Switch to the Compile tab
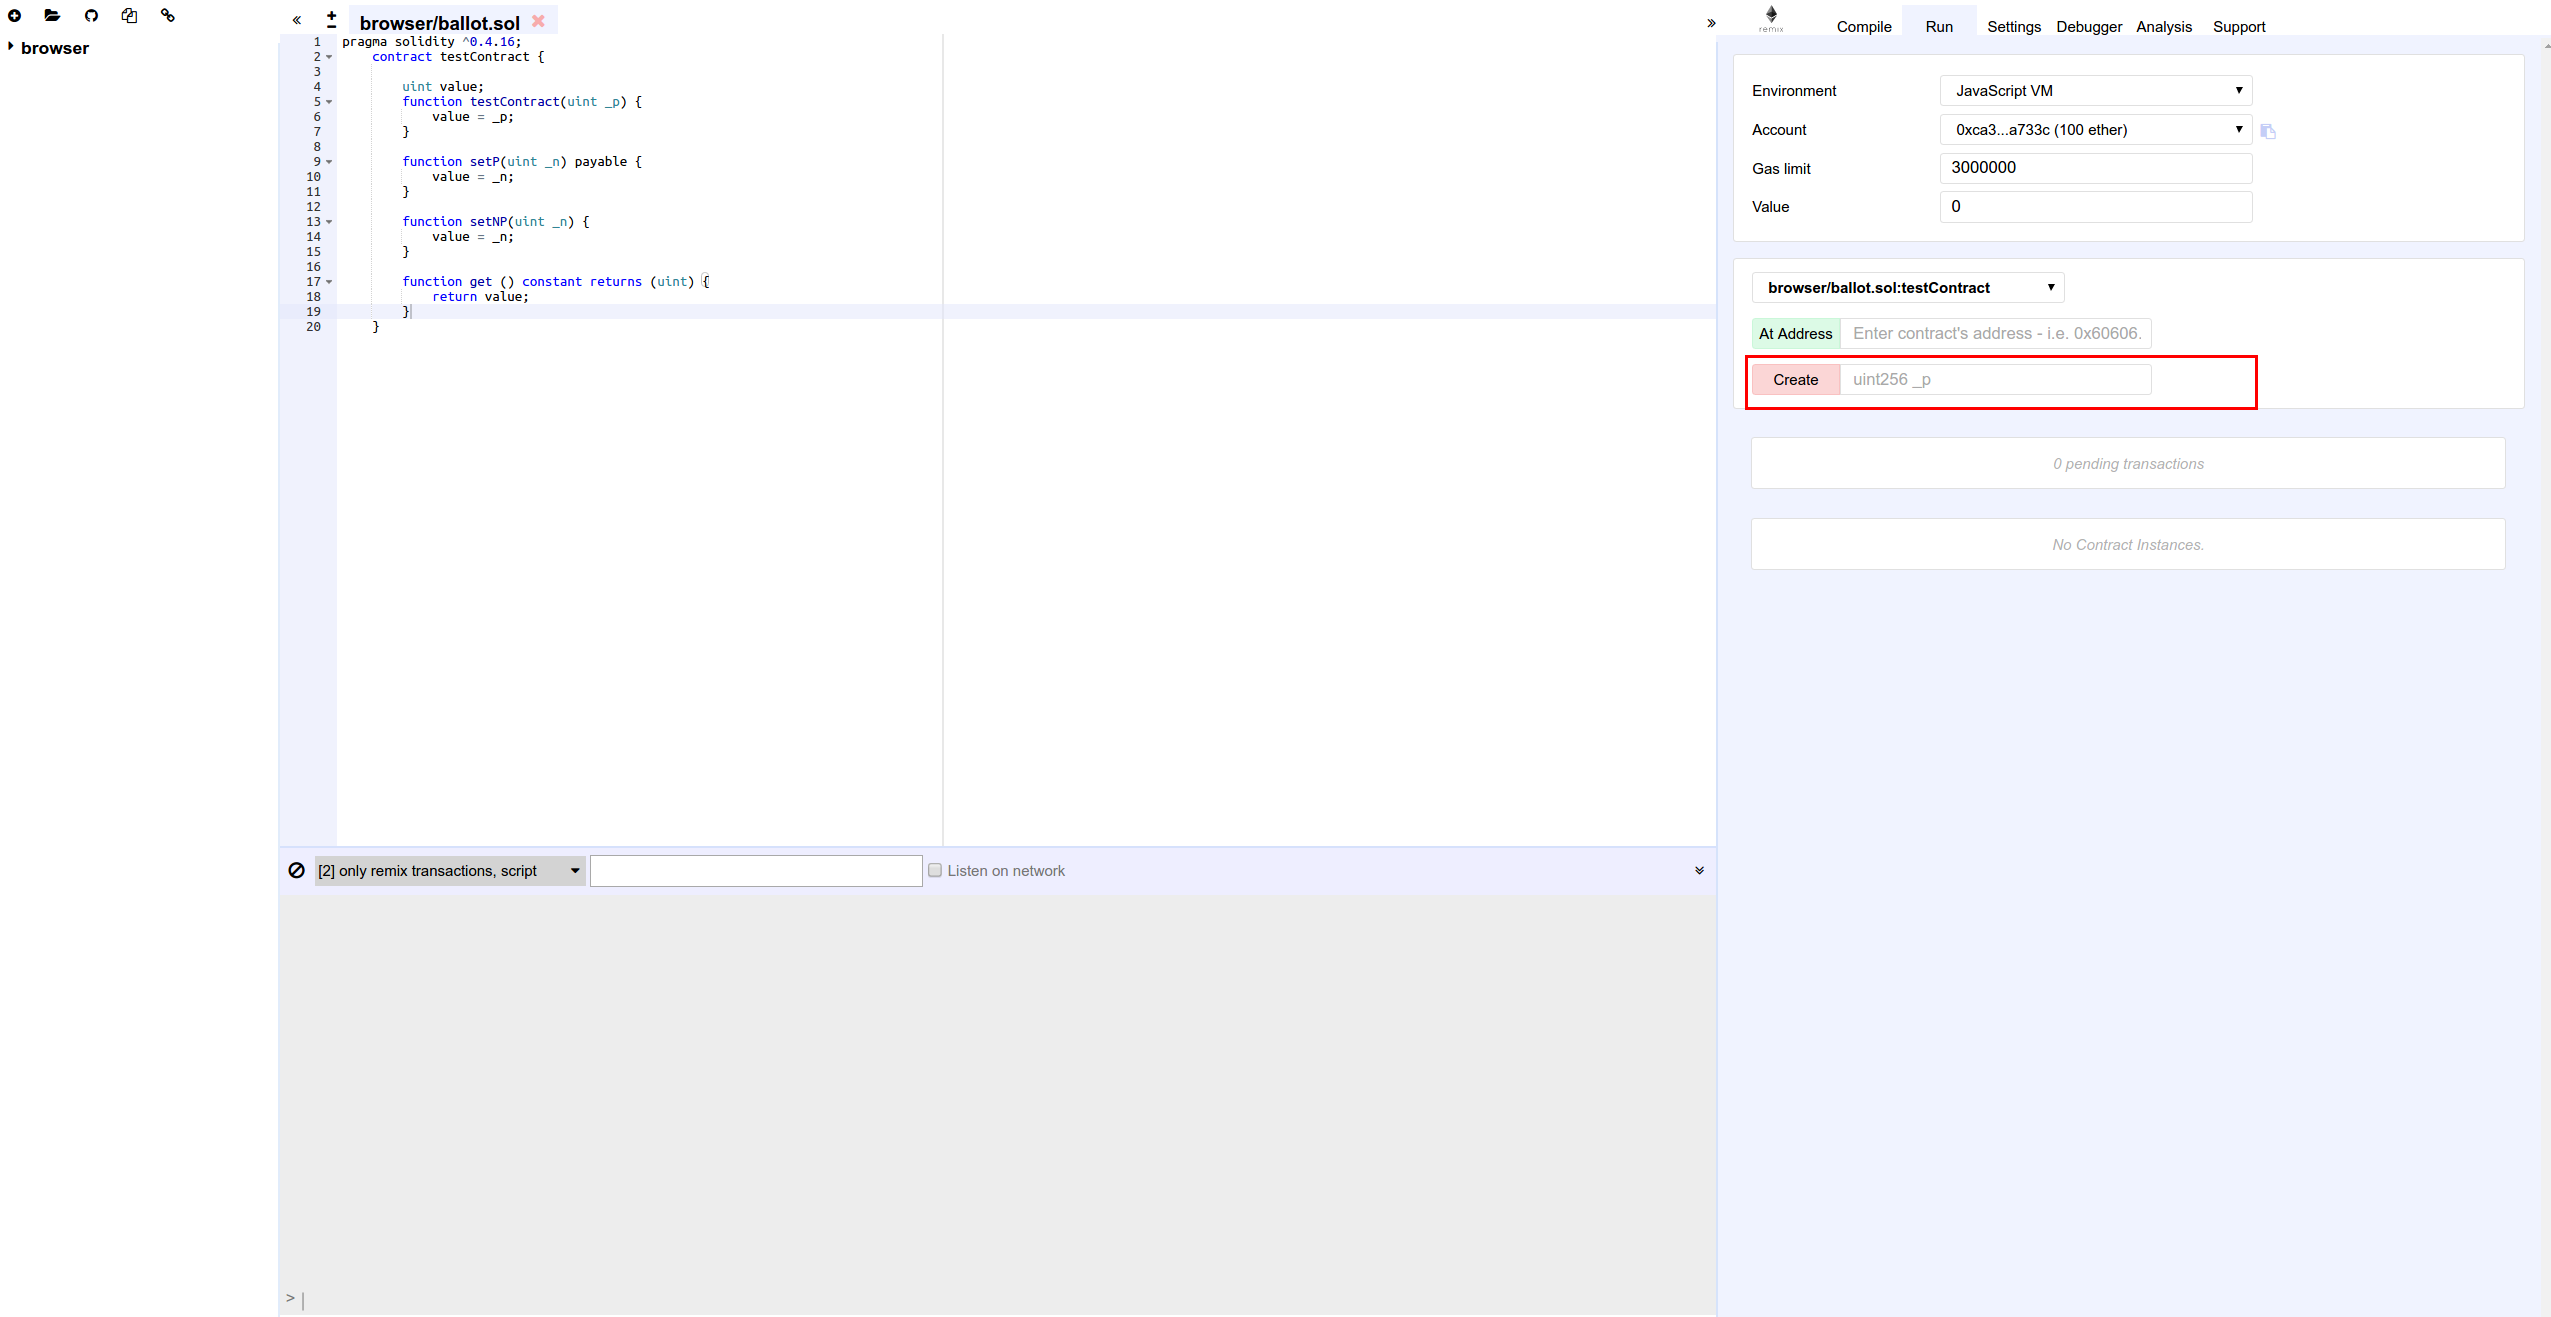 [1863, 27]
